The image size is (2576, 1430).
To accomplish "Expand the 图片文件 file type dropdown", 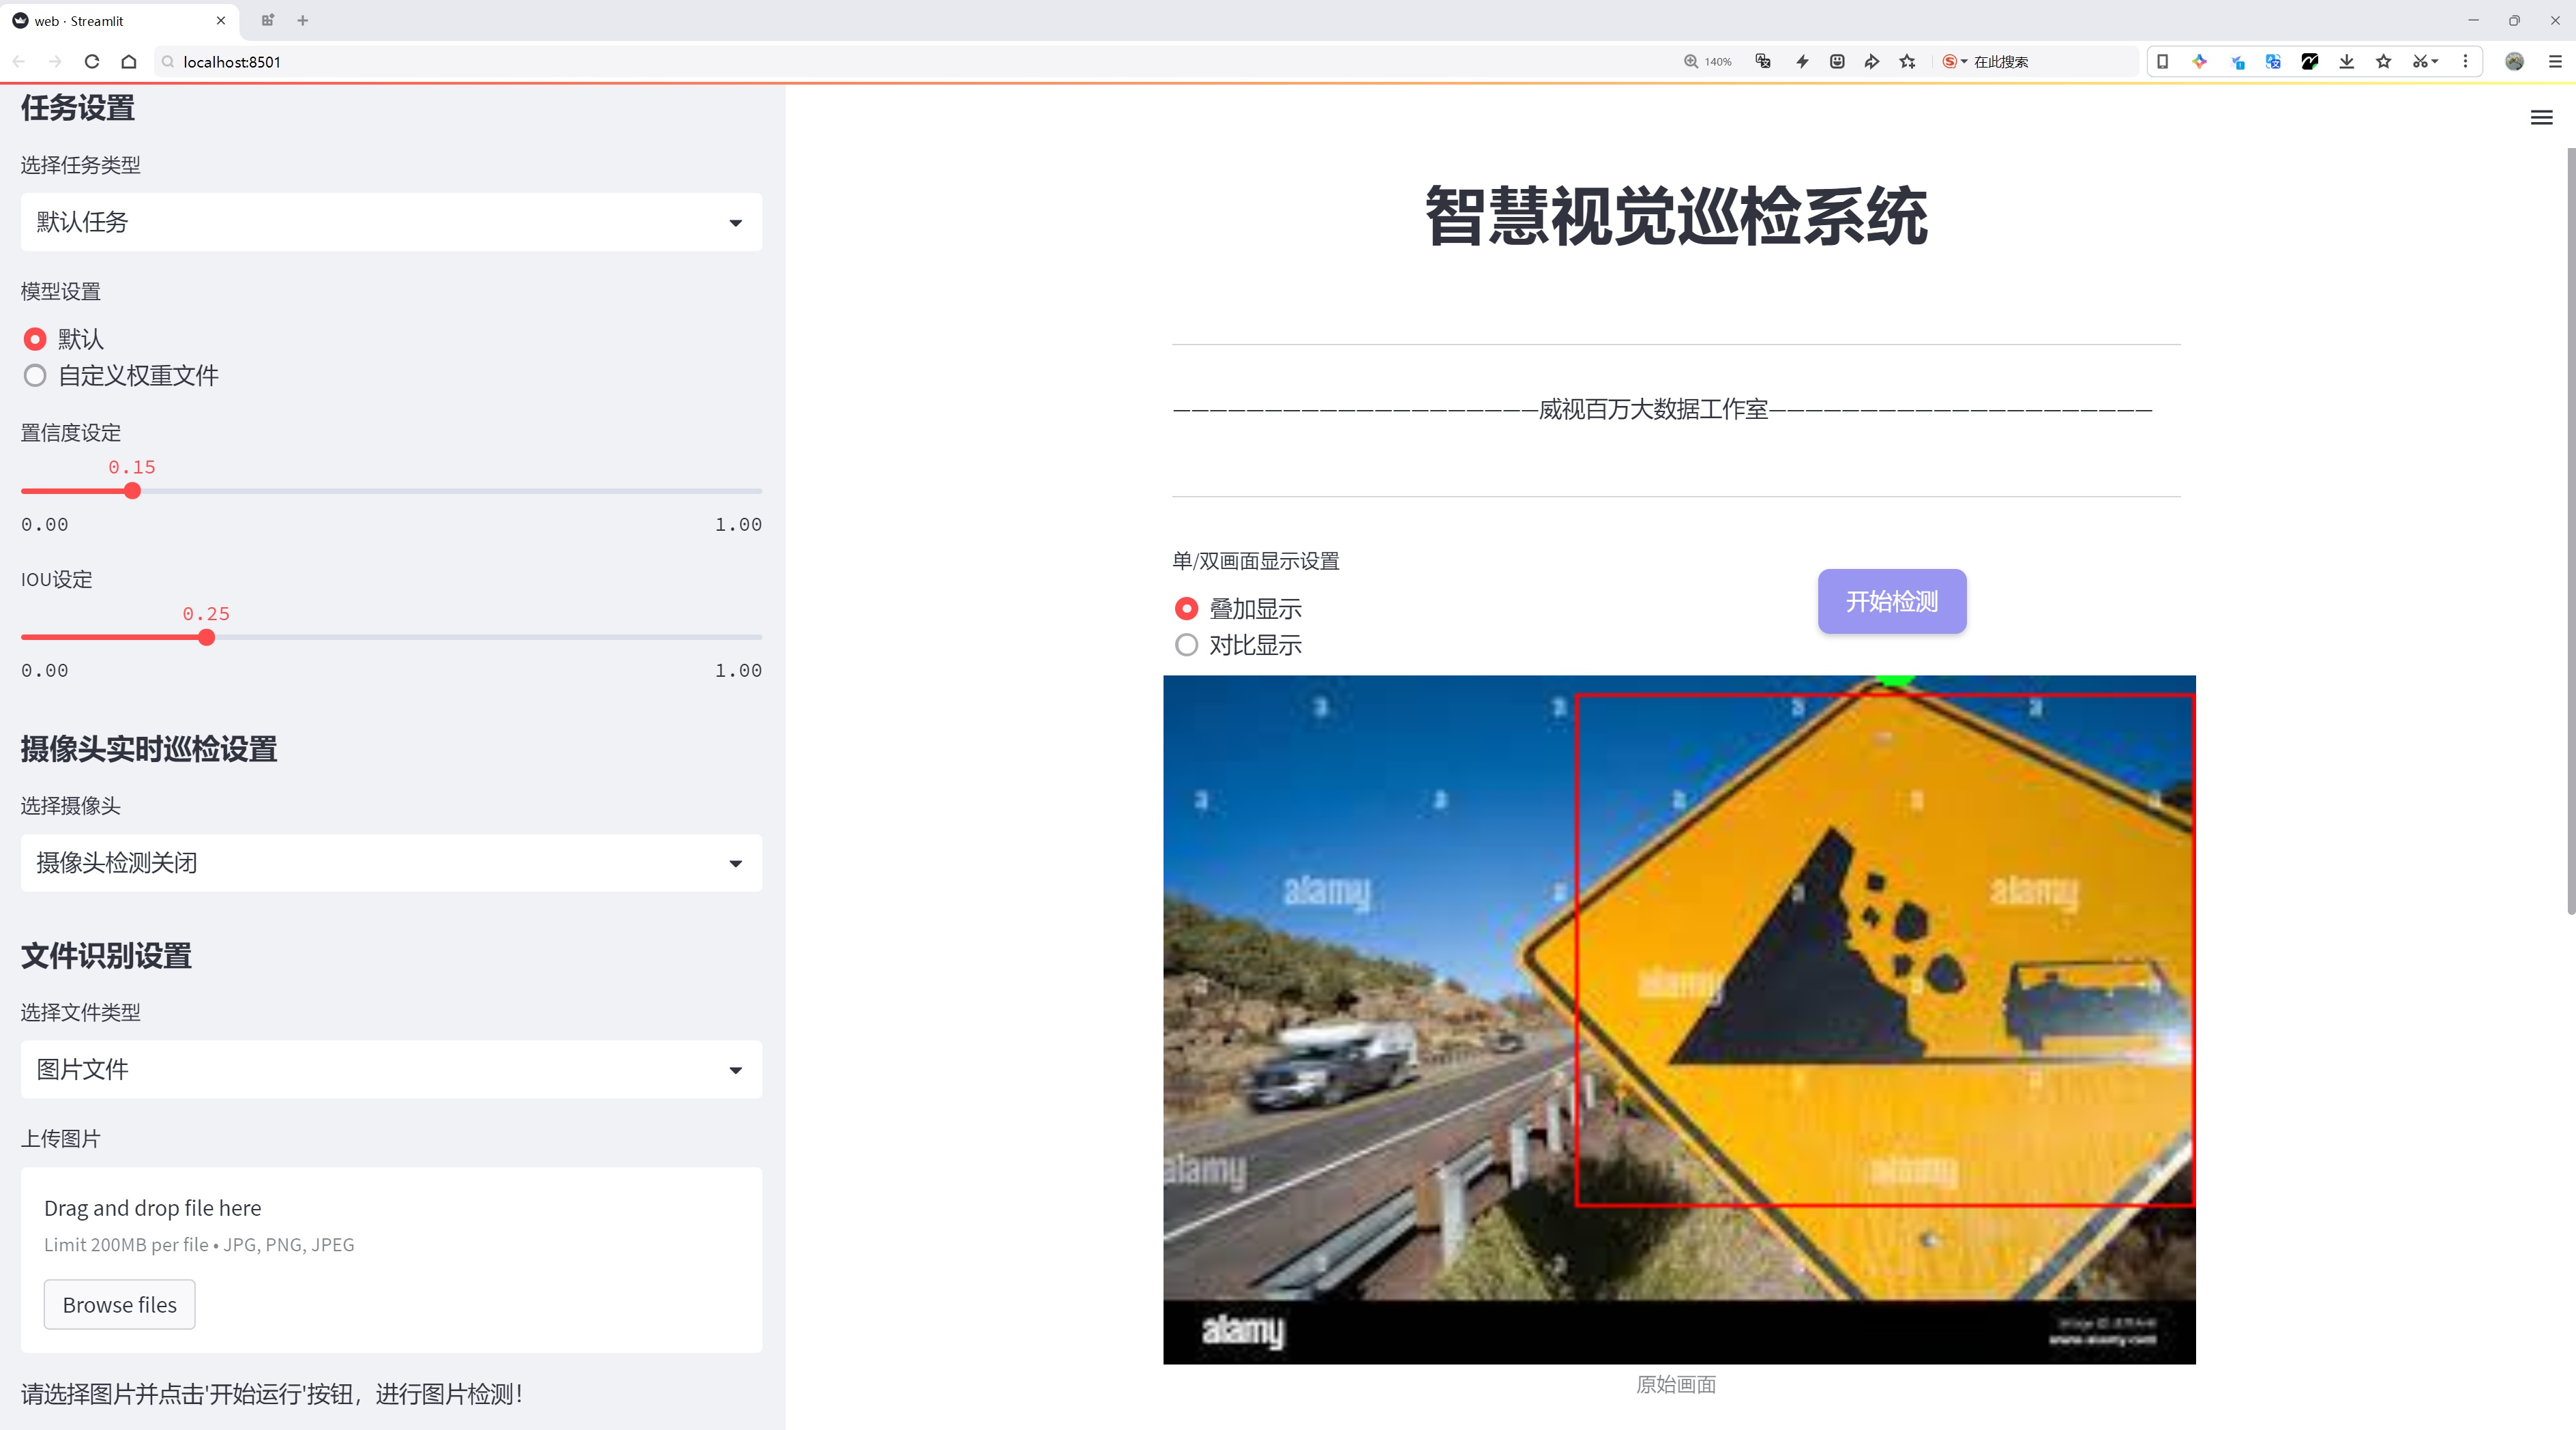I will (x=391, y=1070).
